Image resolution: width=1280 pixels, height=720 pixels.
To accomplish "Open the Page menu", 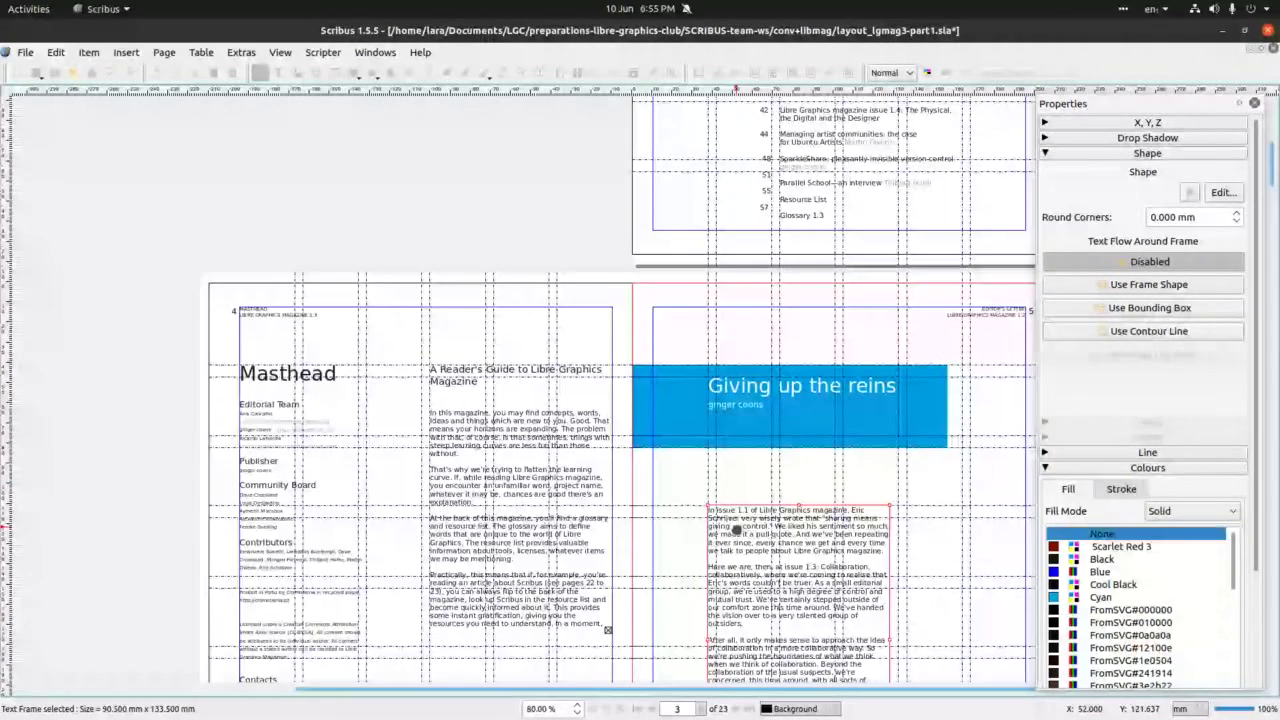I will pos(164,52).
